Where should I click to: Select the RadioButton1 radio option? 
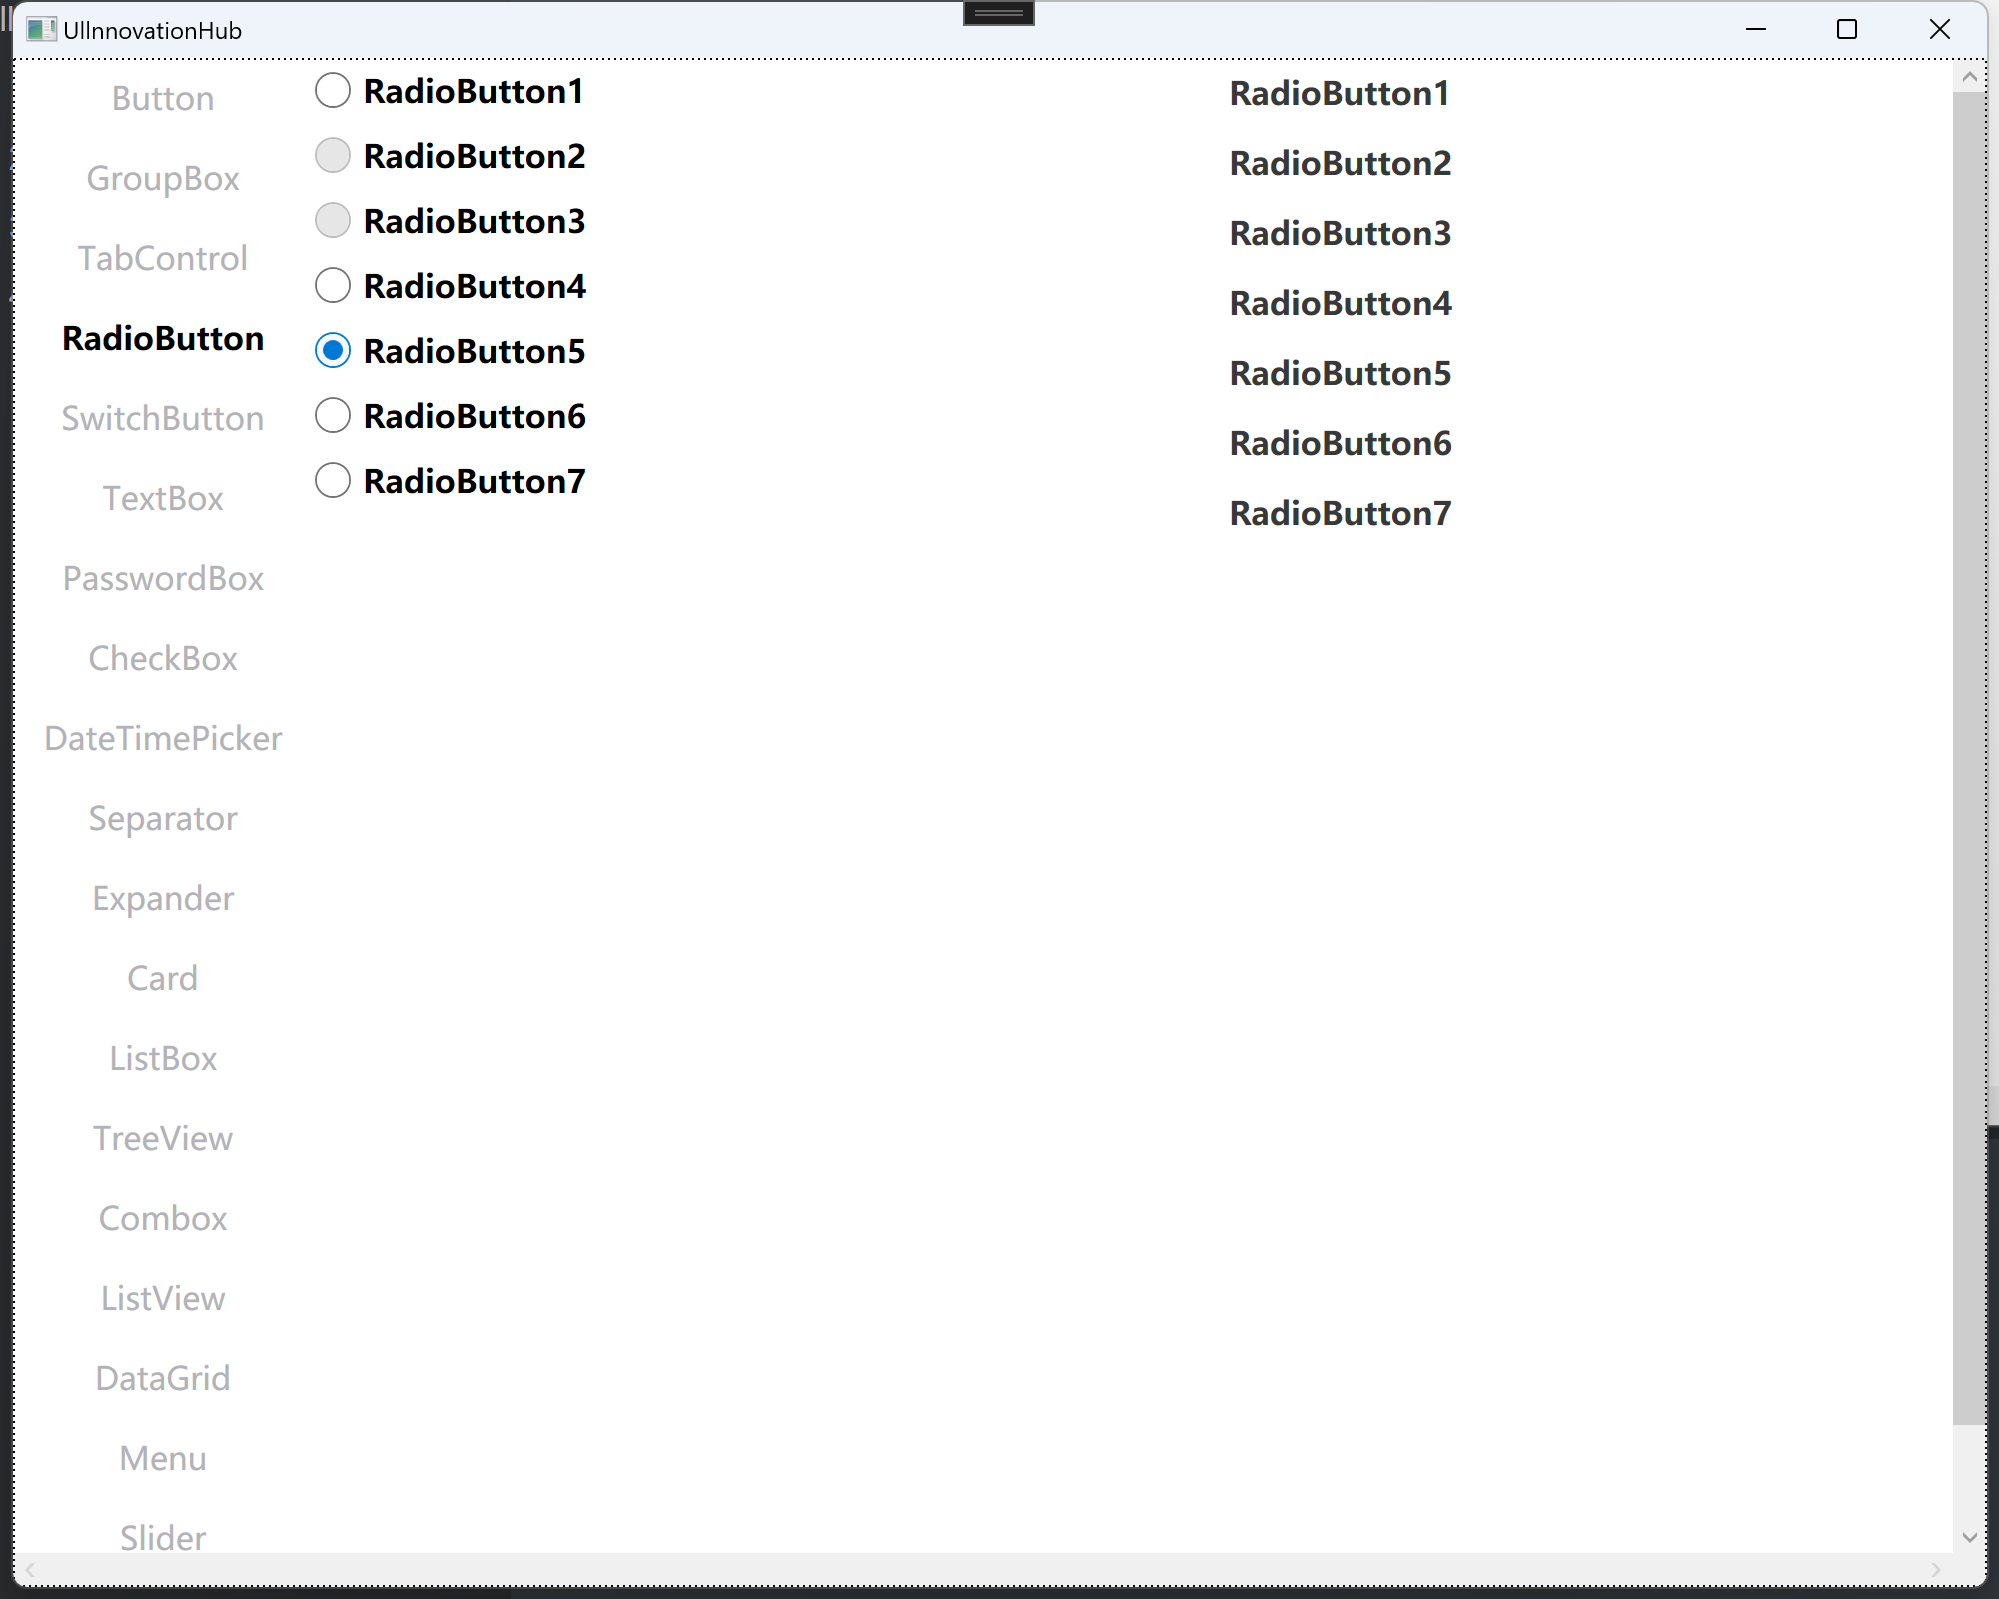[x=449, y=91]
